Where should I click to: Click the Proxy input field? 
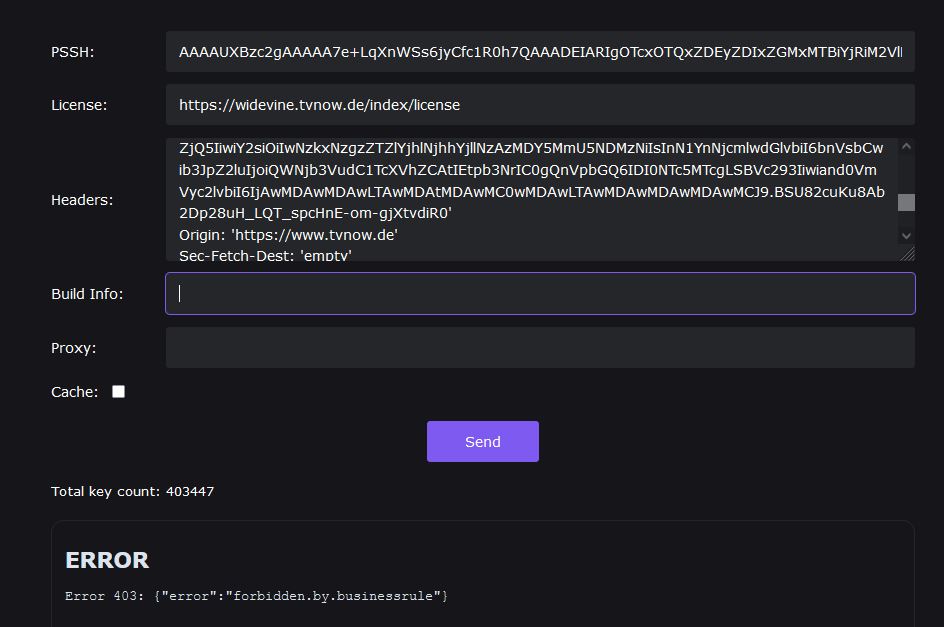coord(540,348)
